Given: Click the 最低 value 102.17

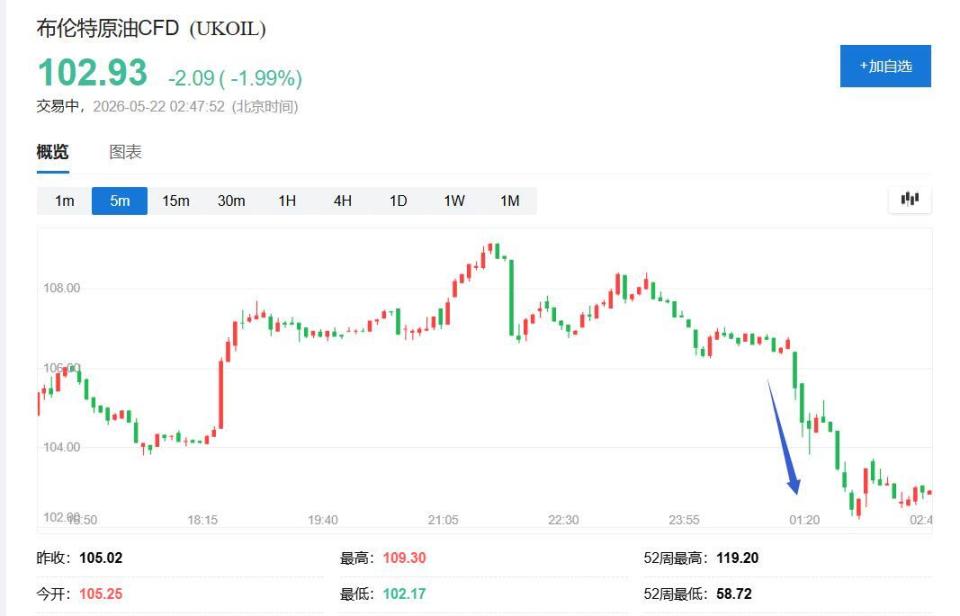Looking at the screenshot, I should click(x=404, y=594).
